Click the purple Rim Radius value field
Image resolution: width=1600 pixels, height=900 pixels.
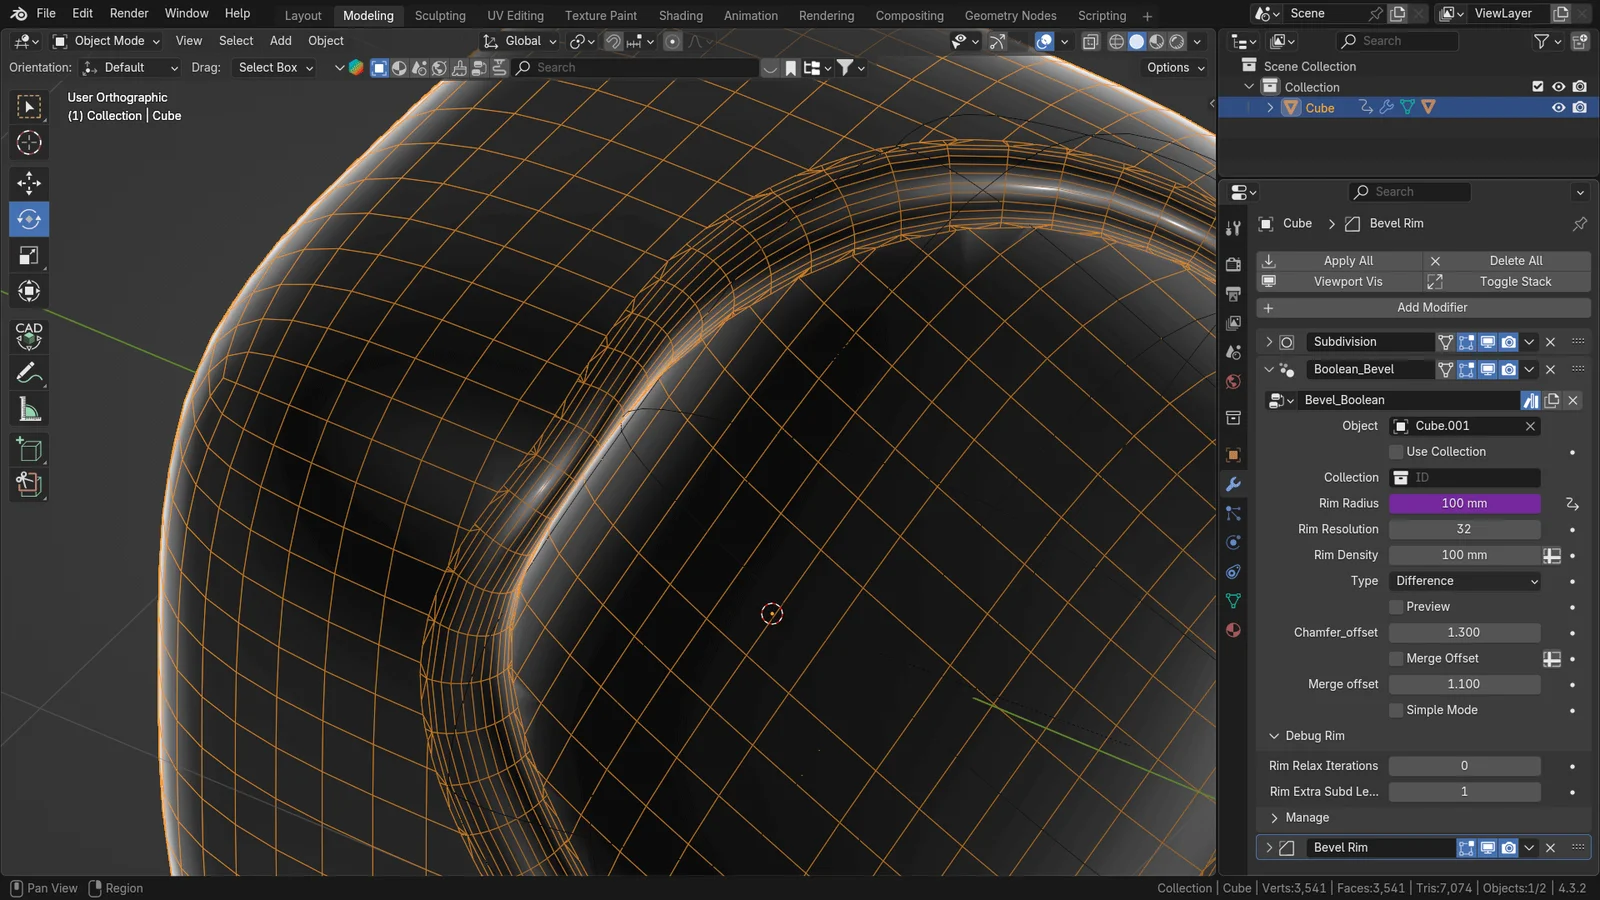click(1463, 503)
